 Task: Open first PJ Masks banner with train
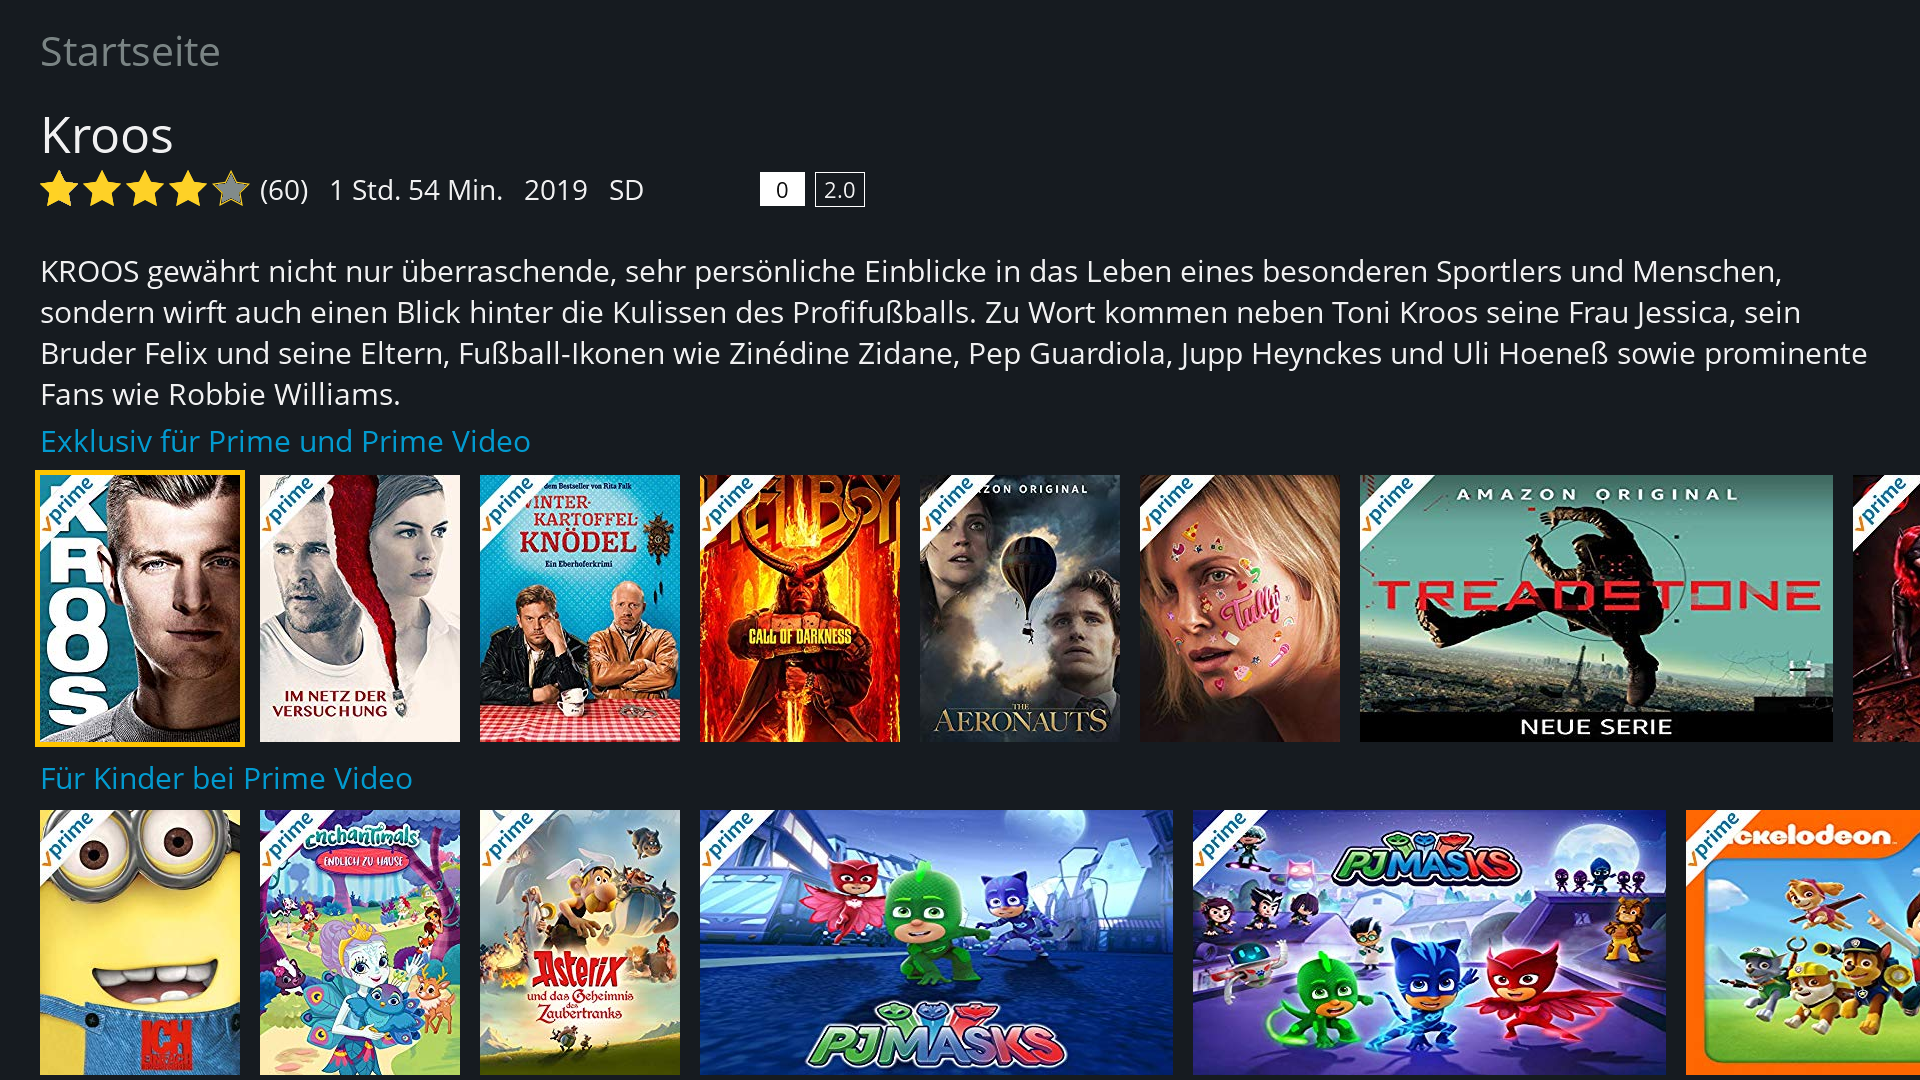pyautogui.click(x=936, y=942)
